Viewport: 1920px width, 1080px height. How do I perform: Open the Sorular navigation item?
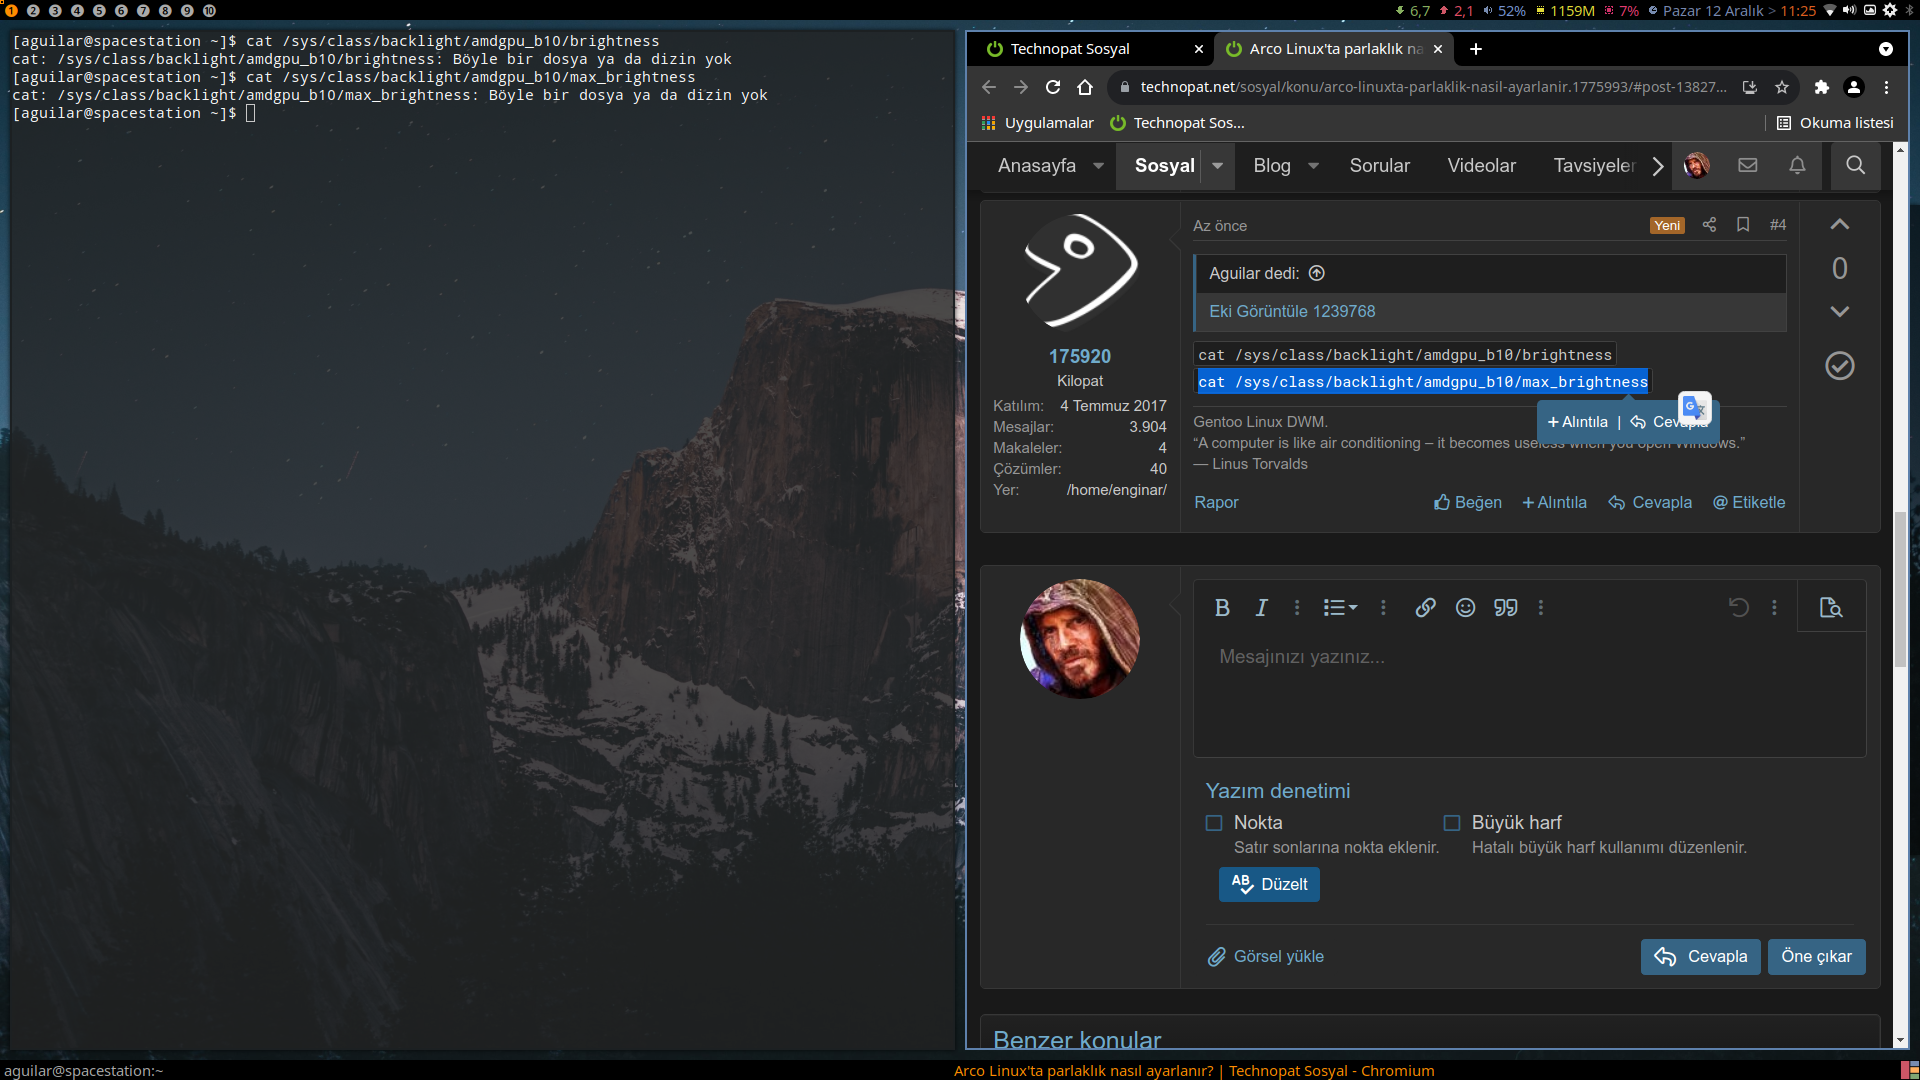[1379, 166]
